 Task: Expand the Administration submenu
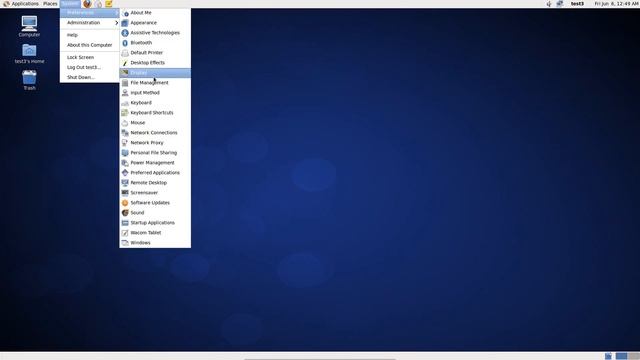click(90, 23)
